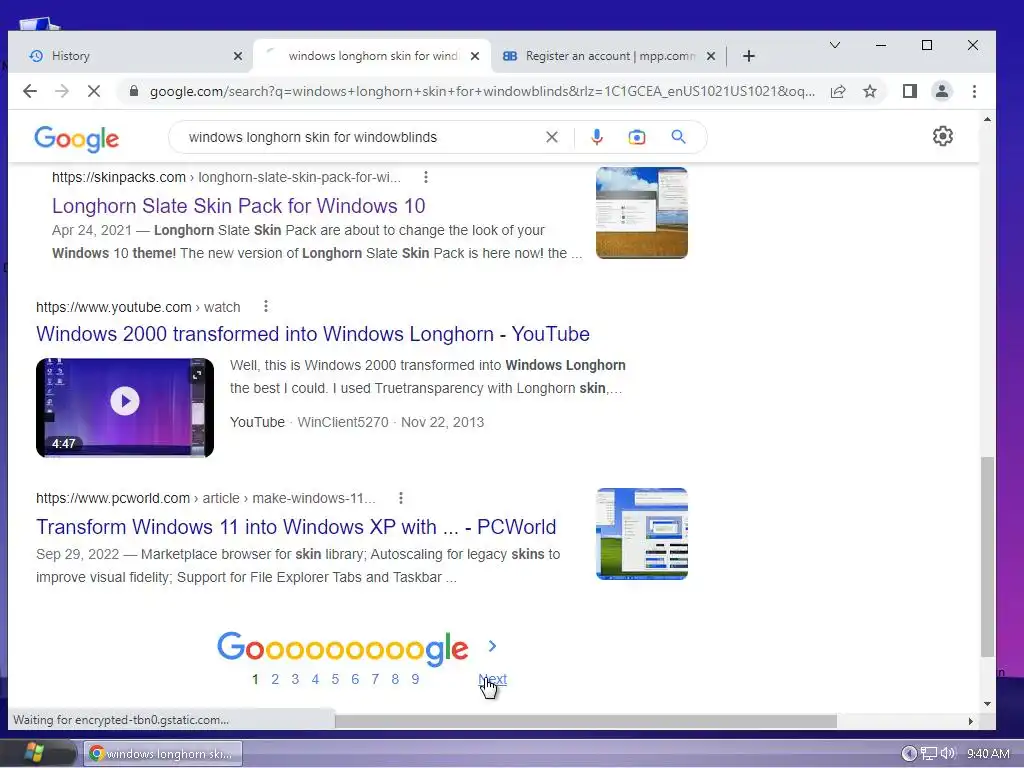Go to results page 9
Screen dimensions: 1024x768
pos(415,679)
